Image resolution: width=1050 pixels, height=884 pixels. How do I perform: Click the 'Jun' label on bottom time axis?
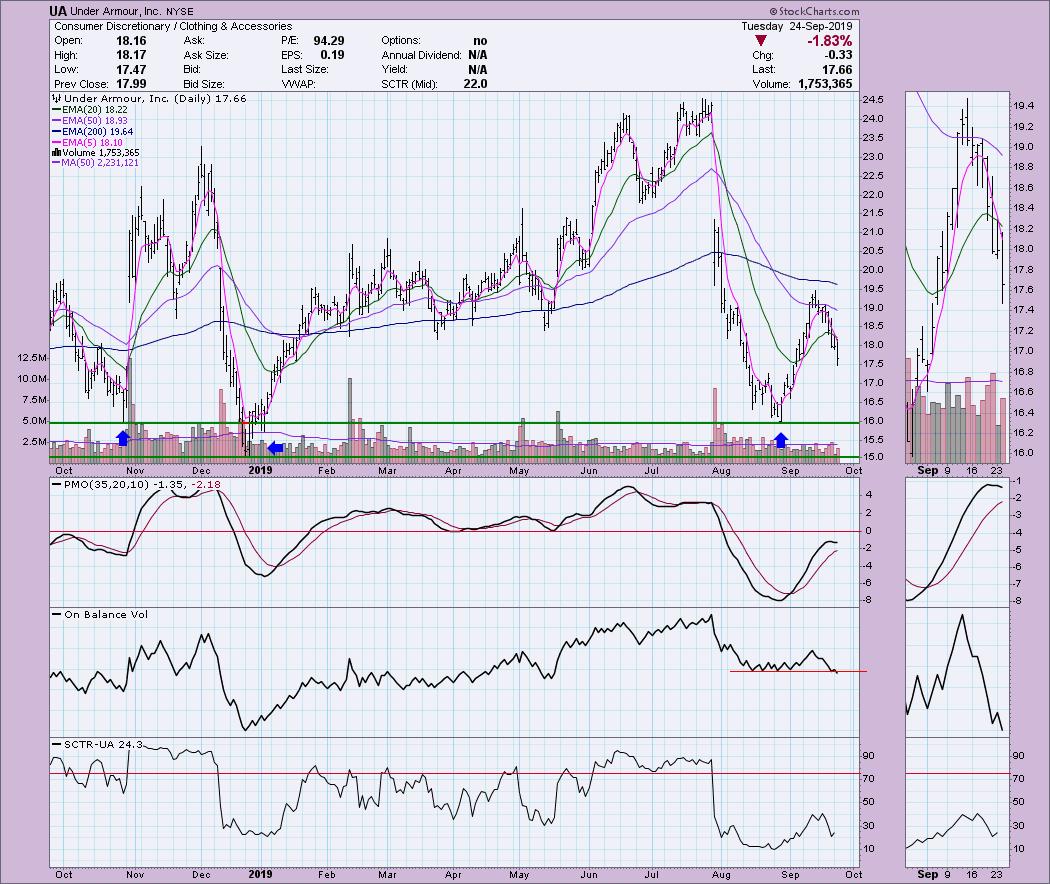coord(589,874)
